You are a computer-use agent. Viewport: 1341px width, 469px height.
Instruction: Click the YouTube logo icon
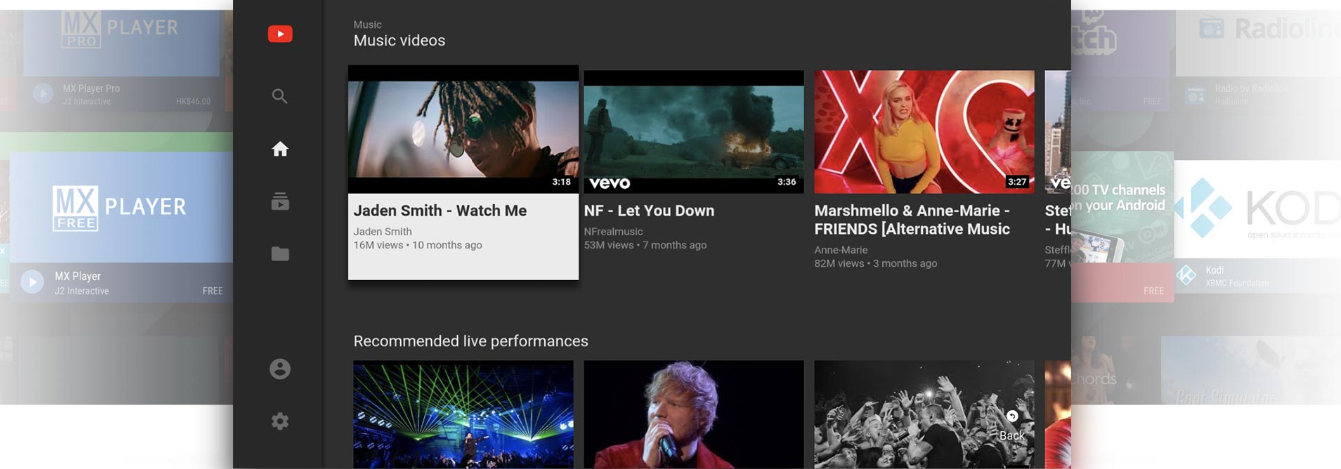coord(280,34)
